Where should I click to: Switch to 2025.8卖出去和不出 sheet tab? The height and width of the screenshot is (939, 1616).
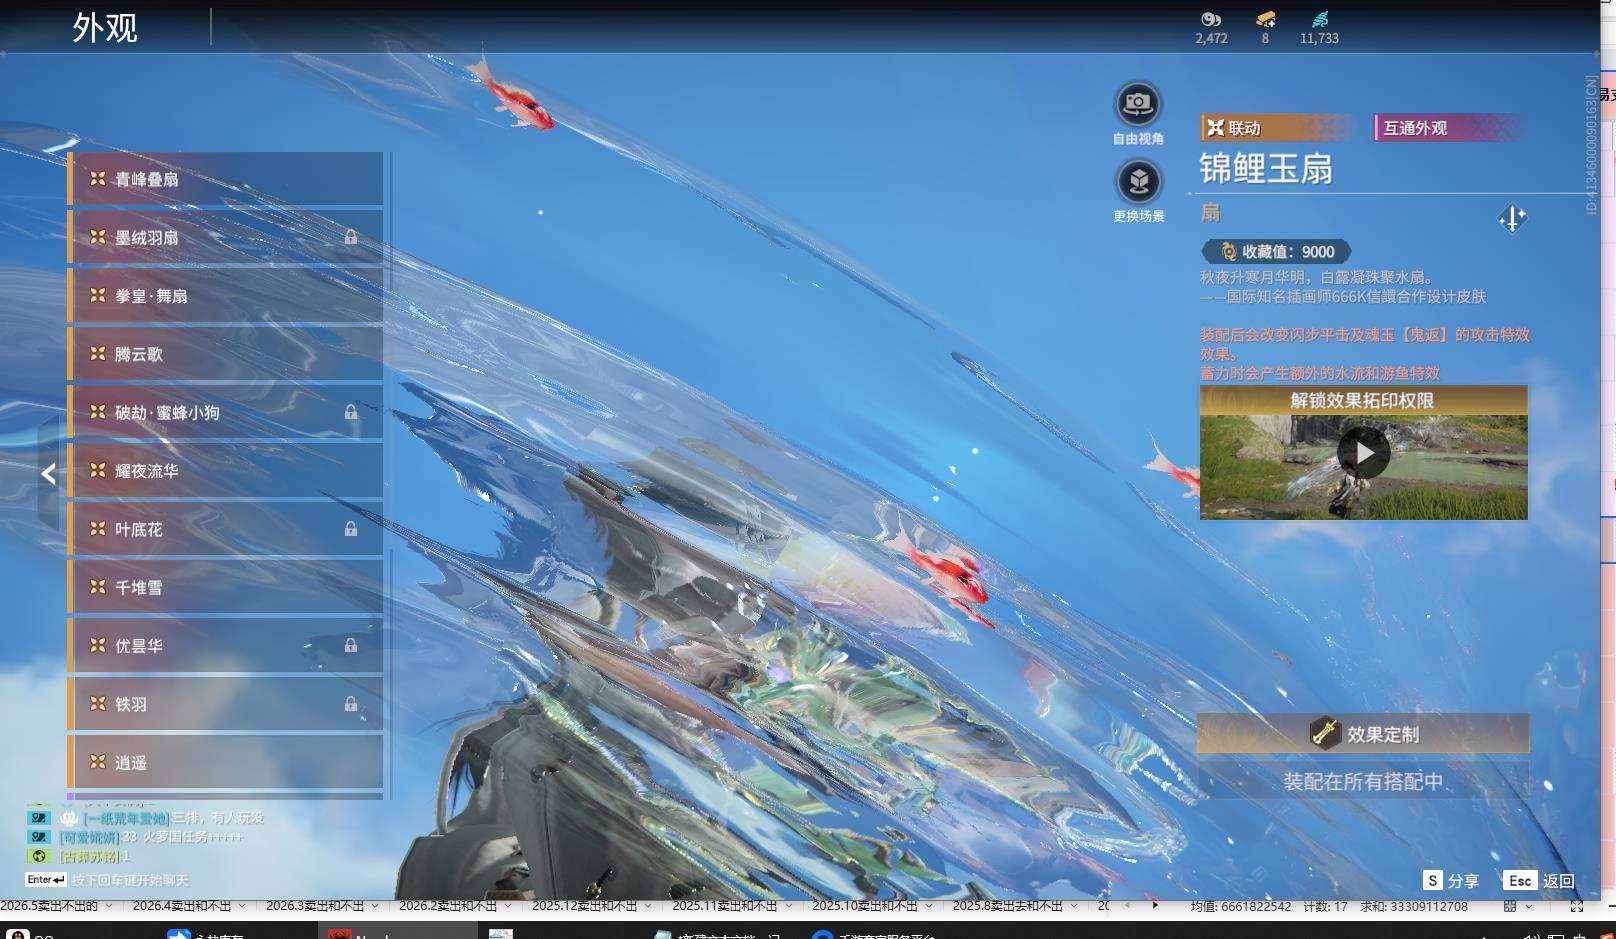coord(1007,906)
